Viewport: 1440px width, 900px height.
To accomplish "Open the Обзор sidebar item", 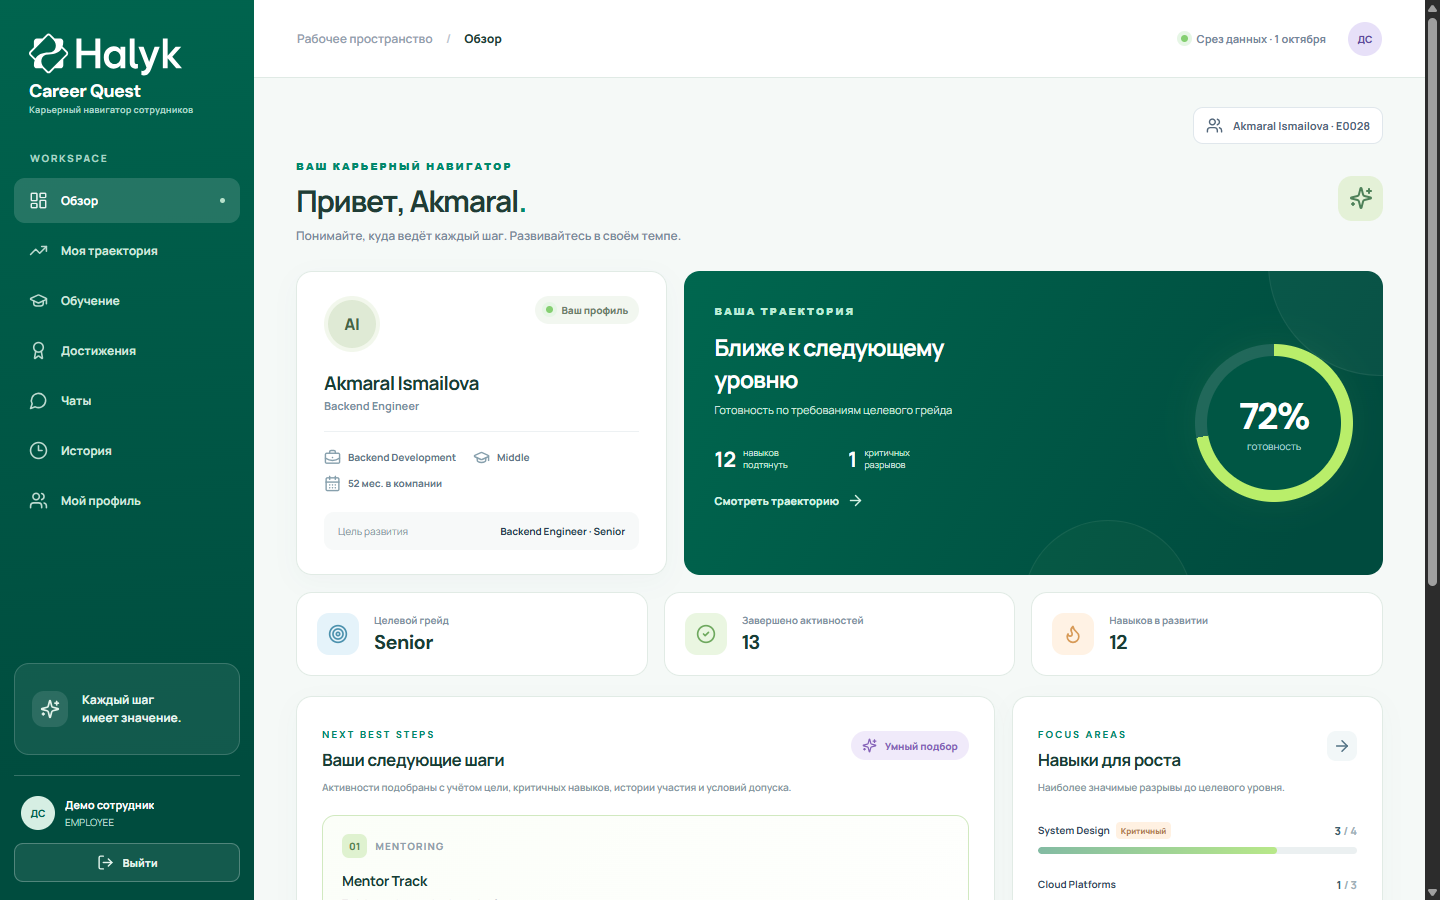I will (x=127, y=200).
